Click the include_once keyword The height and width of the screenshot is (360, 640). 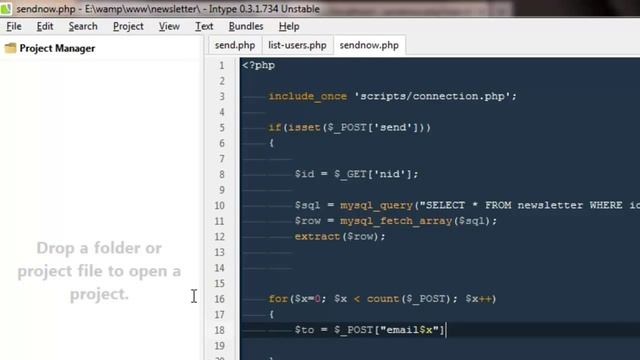(x=308, y=96)
